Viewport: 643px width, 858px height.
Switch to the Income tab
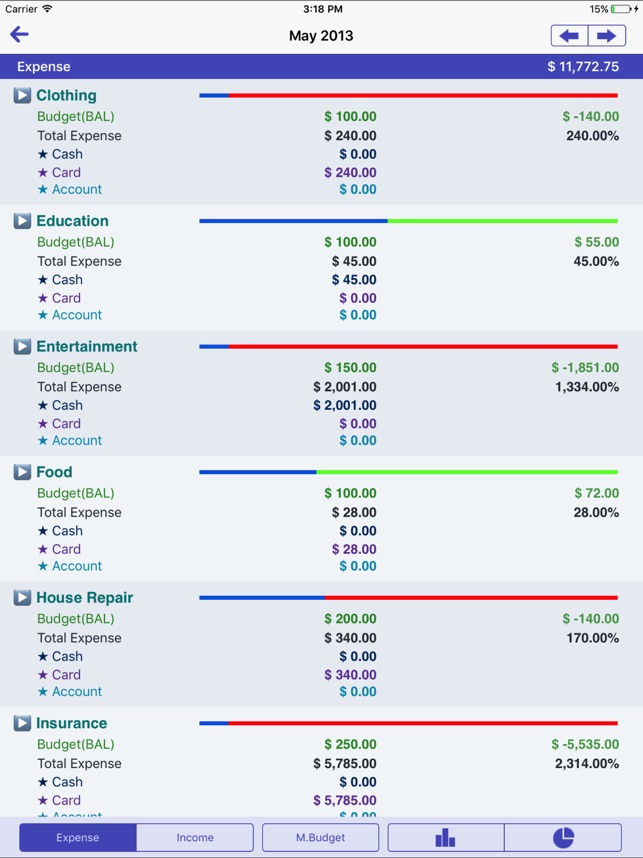195,838
